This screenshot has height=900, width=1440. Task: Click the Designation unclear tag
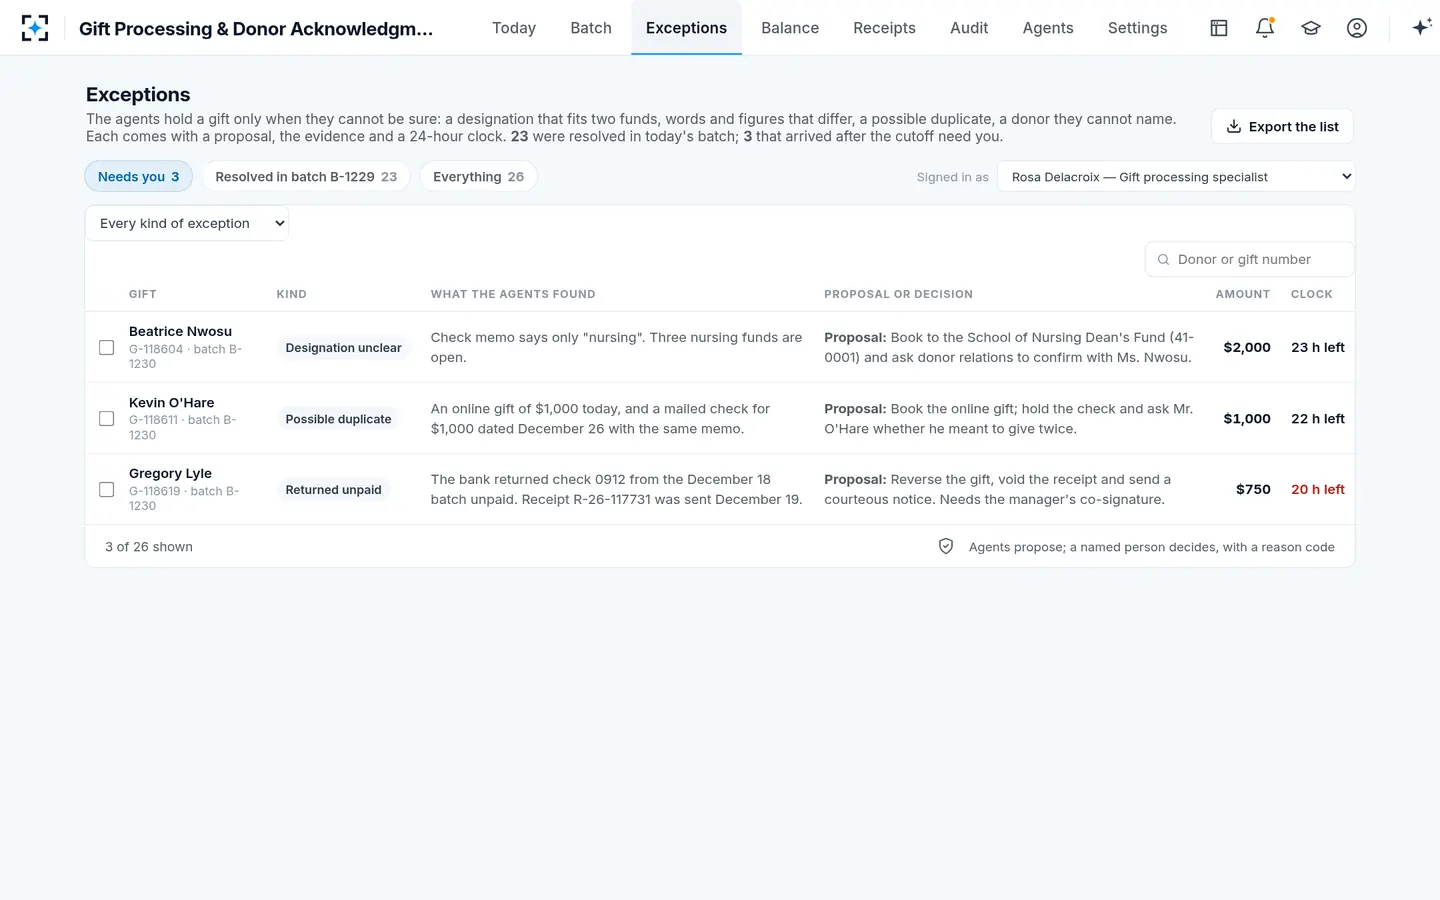(x=343, y=348)
